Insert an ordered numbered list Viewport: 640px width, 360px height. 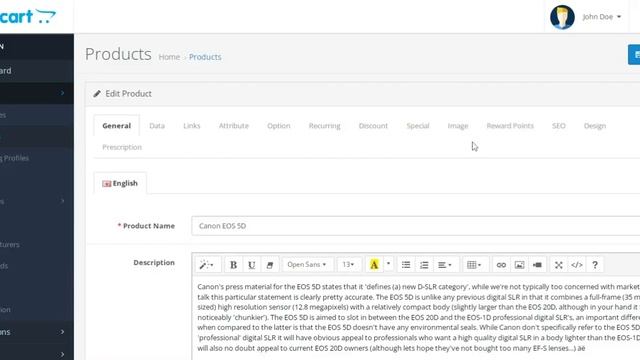424,265
